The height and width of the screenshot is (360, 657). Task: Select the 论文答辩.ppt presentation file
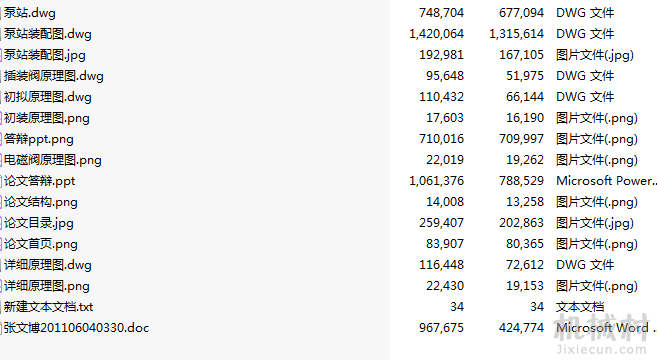39,181
